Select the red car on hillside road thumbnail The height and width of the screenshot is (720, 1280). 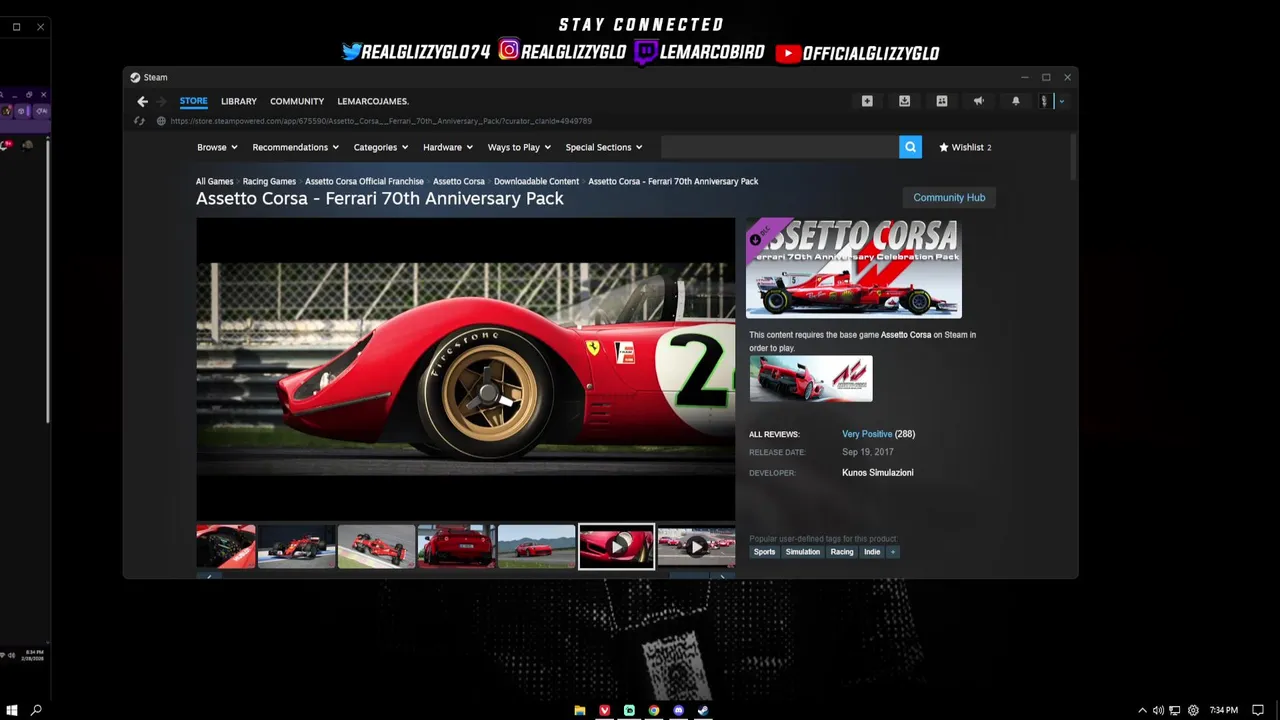[536, 547]
